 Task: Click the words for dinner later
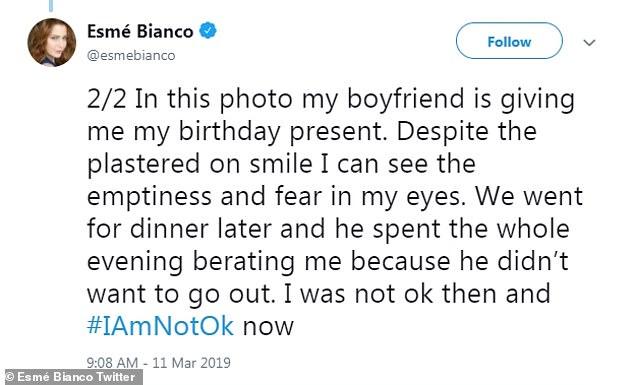(x=179, y=229)
